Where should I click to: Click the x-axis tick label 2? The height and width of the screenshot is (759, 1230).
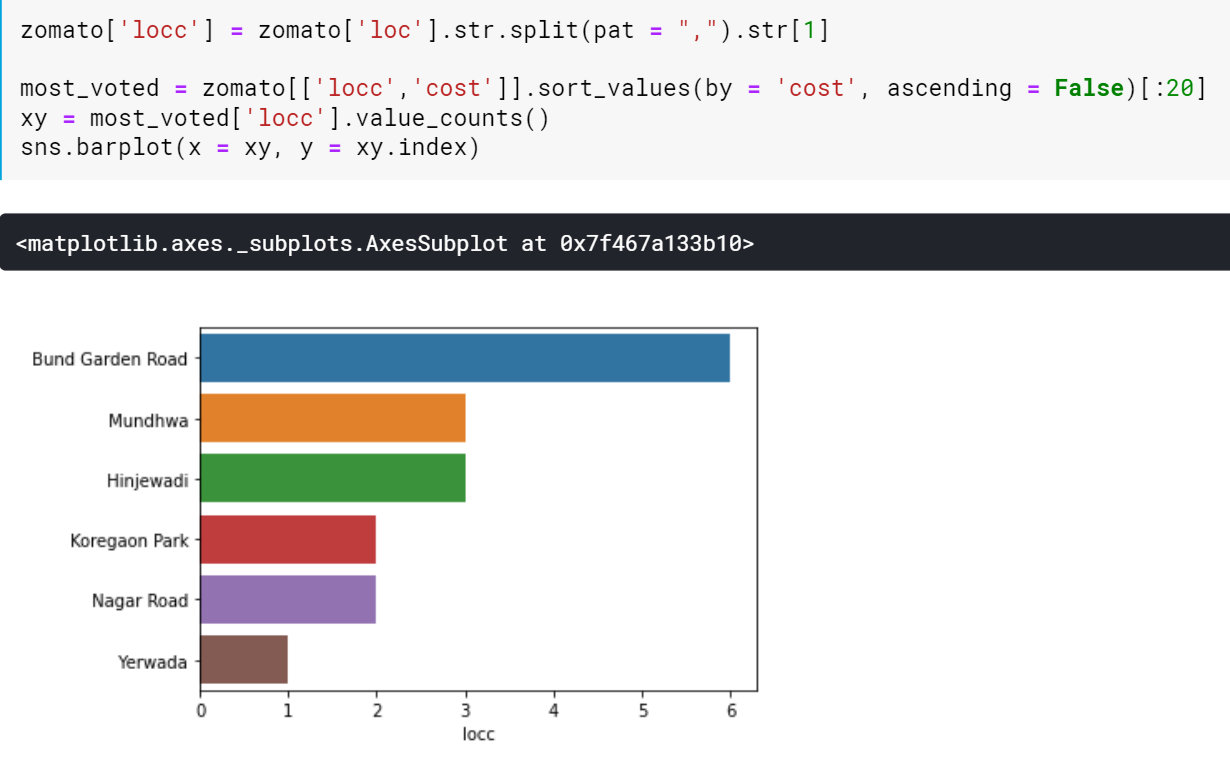click(377, 711)
